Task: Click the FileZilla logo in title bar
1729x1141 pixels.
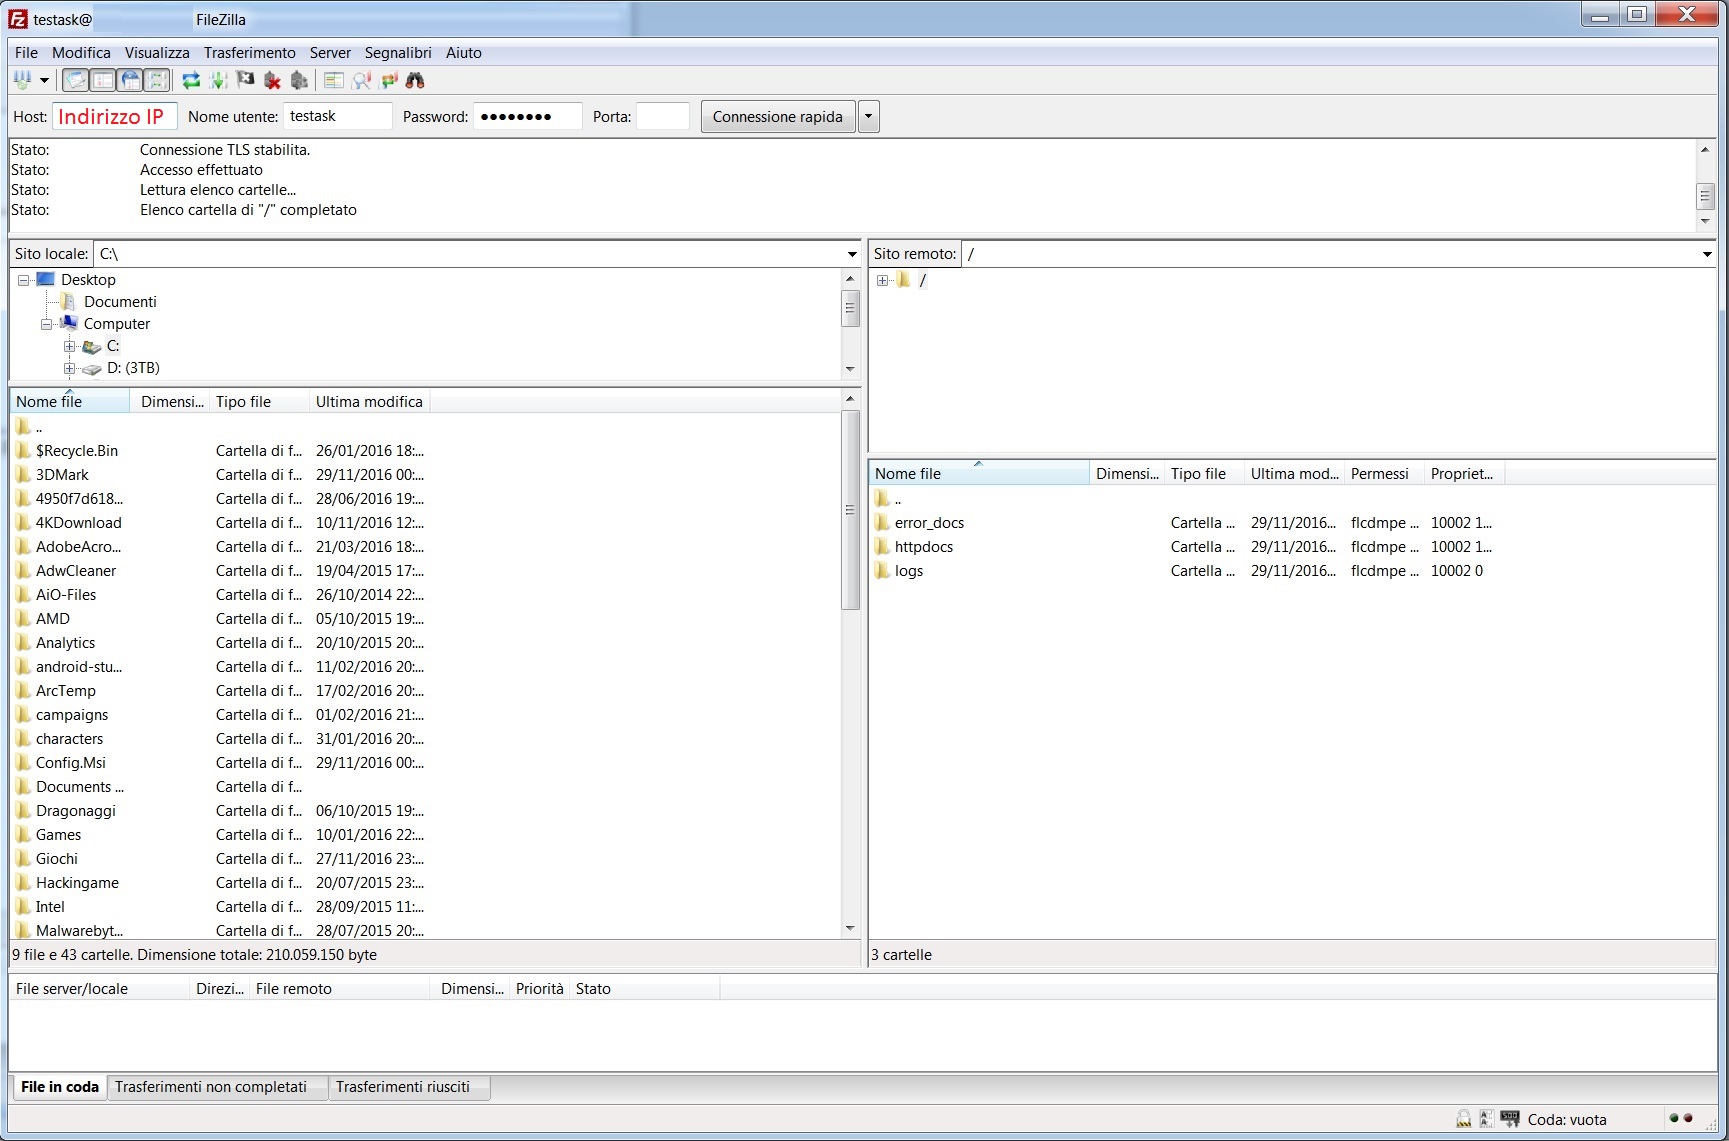Action: coord(18,18)
